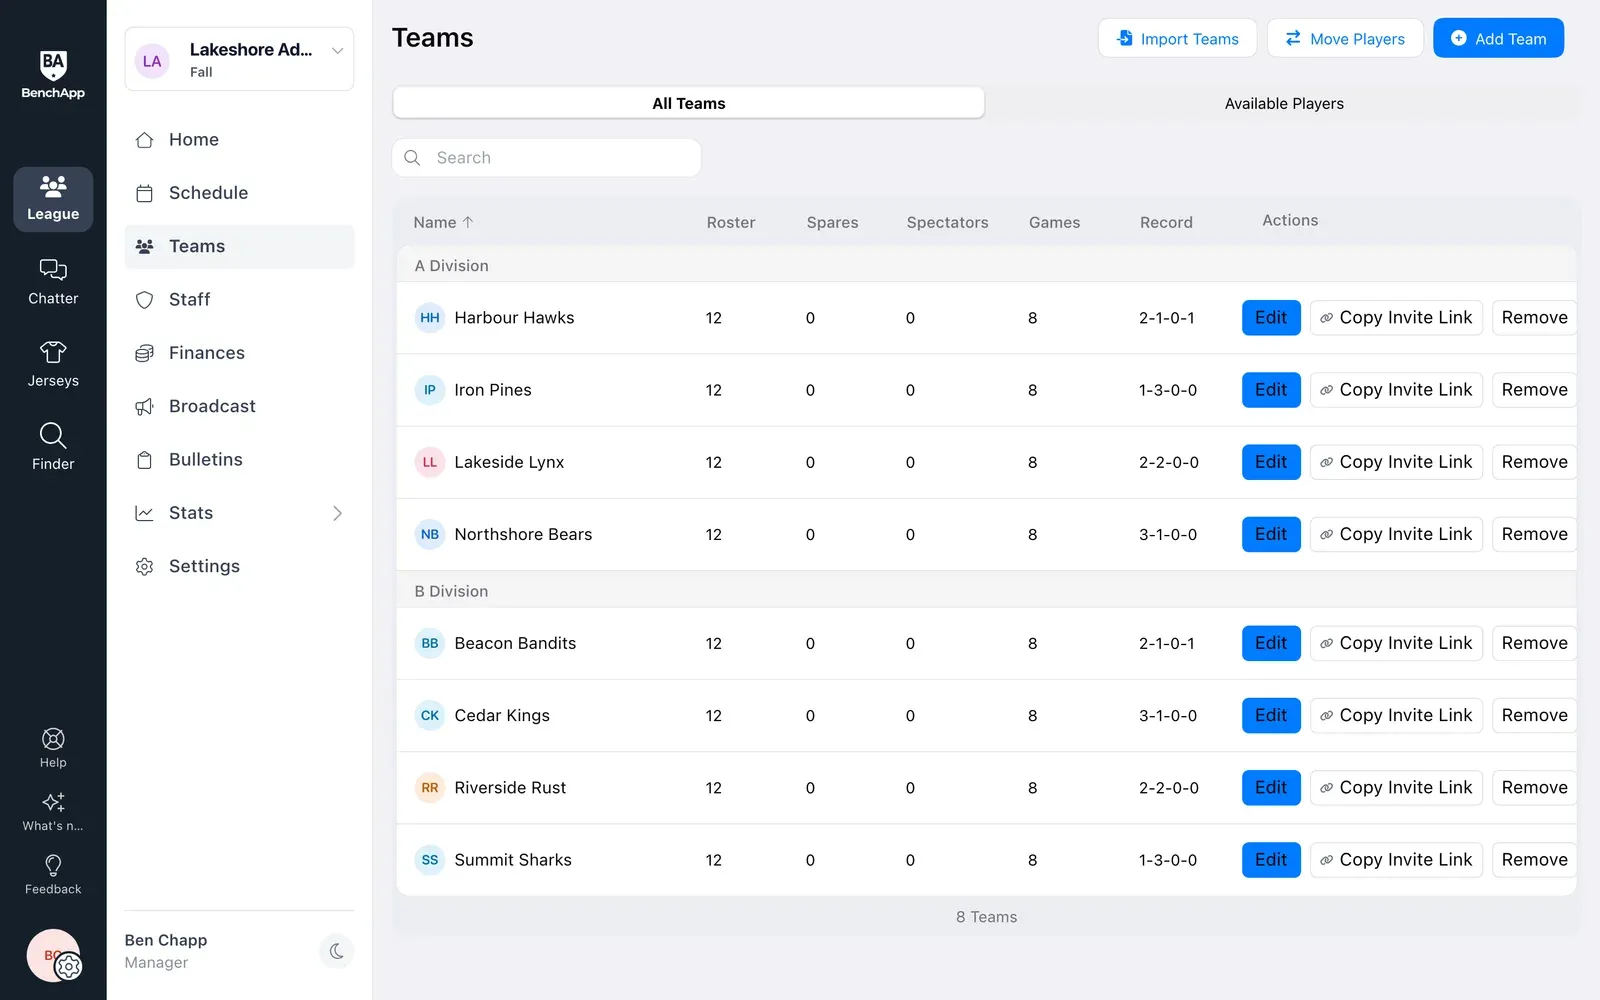Copy invite link for Lakeside Lynx
The height and width of the screenshot is (1000, 1600).
[1396, 462]
